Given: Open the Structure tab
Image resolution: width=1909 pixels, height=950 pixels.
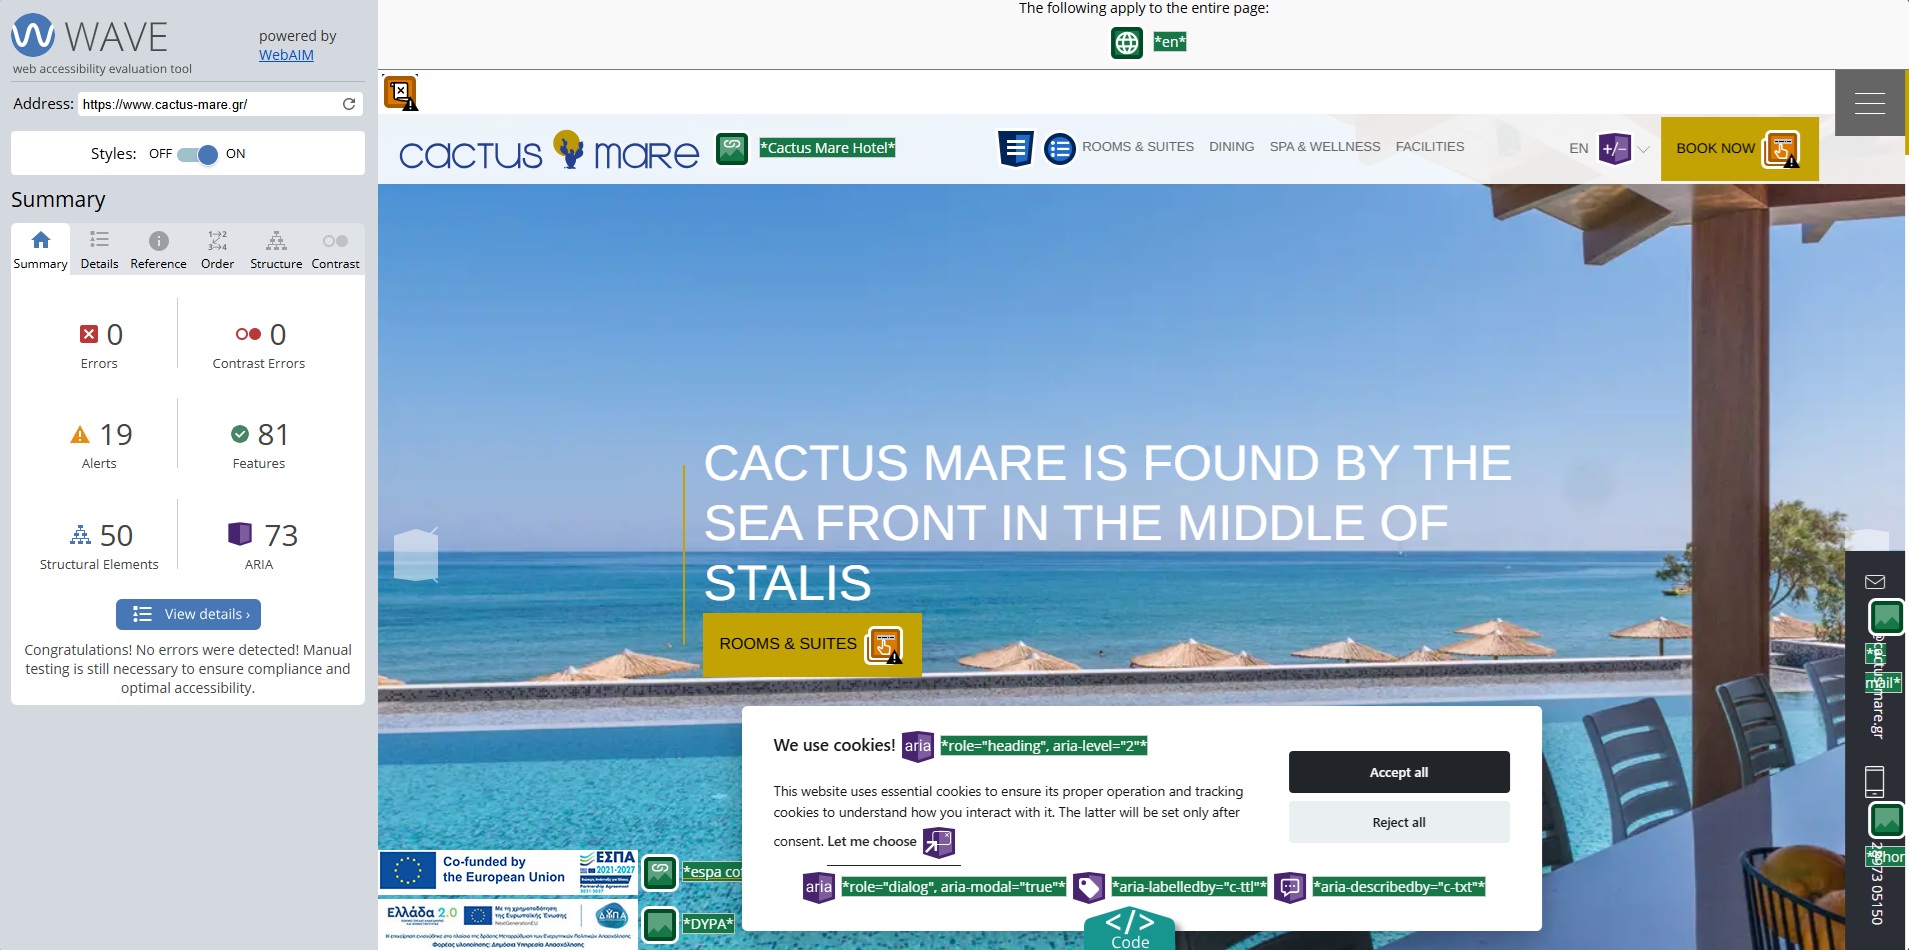Looking at the screenshot, I should click(x=276, y=249).
